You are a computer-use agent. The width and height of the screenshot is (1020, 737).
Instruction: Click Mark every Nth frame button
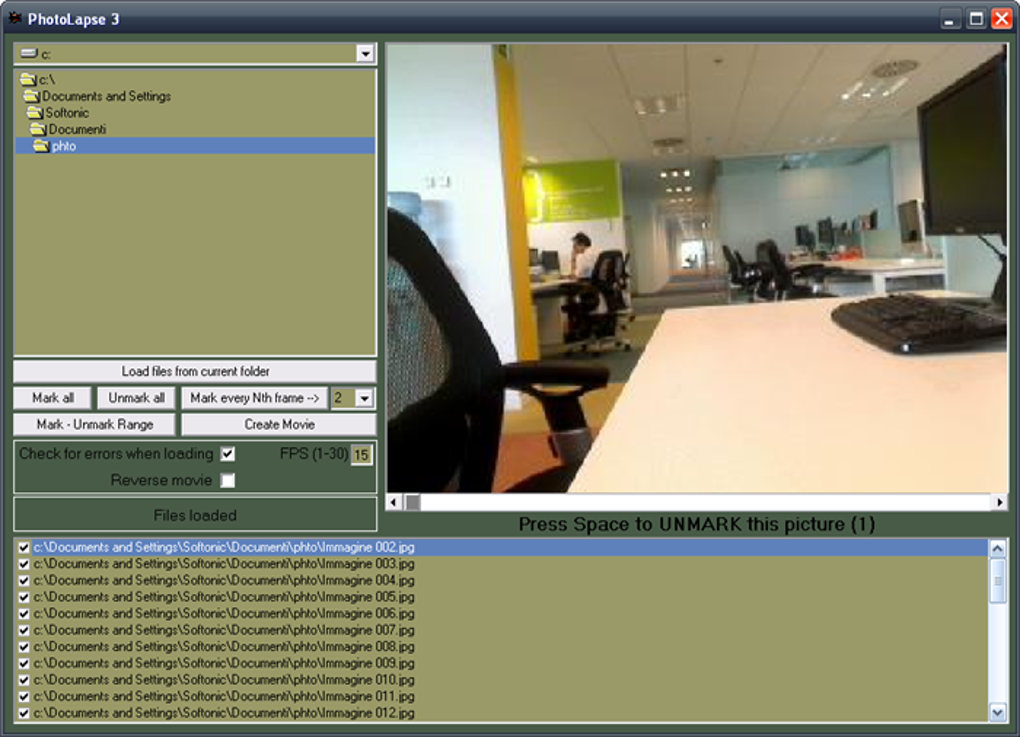point(254,398)
